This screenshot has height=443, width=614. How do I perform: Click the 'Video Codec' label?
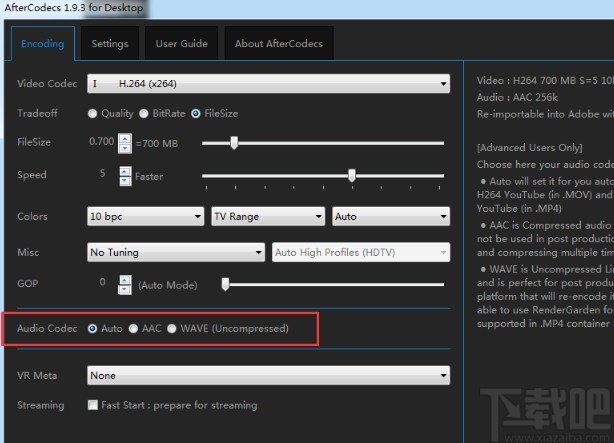click(47, 83)
